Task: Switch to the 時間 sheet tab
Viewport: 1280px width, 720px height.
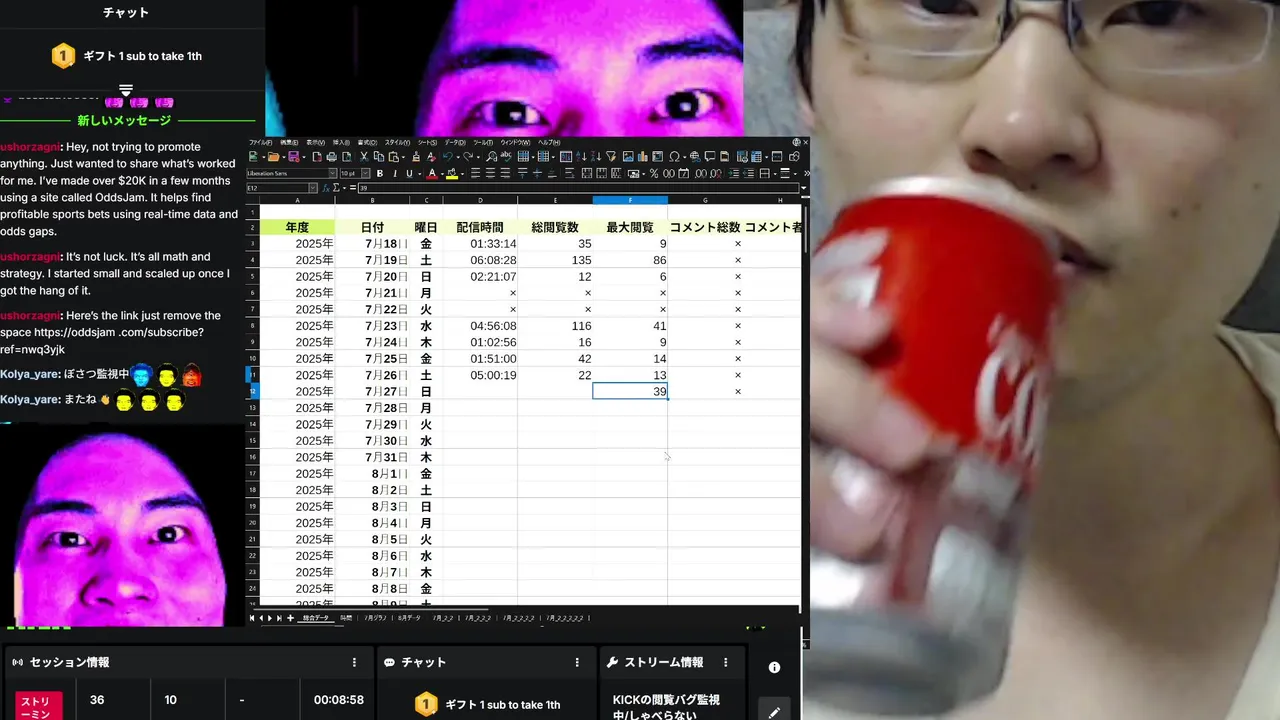Action: [x=346, y=618]
